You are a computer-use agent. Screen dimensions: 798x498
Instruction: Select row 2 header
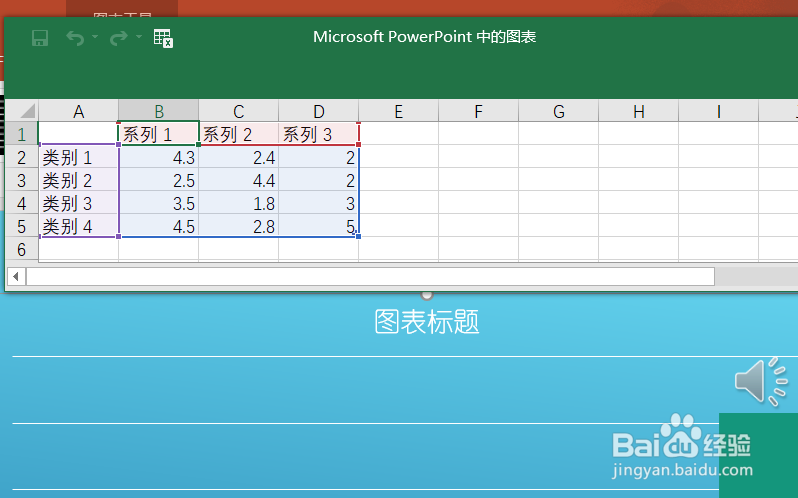pyautogui.click(x=21, y=157)
